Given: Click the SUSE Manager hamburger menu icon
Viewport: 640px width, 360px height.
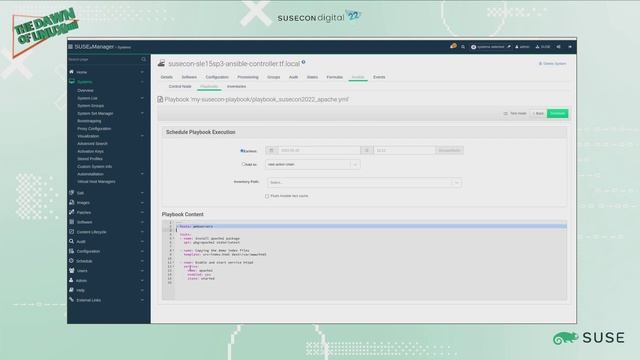Looking at the screenshot, I should click(70, 47).
